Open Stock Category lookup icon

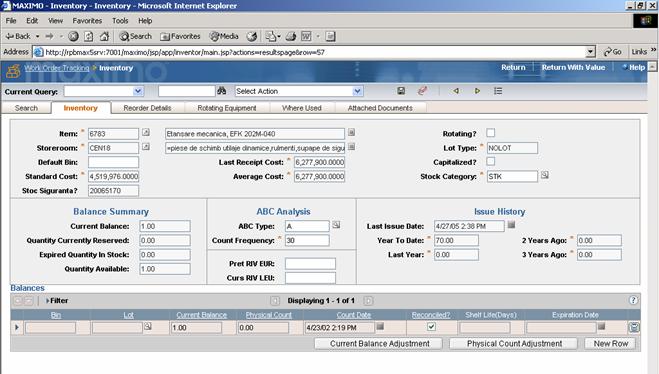(x=545, y=175)
